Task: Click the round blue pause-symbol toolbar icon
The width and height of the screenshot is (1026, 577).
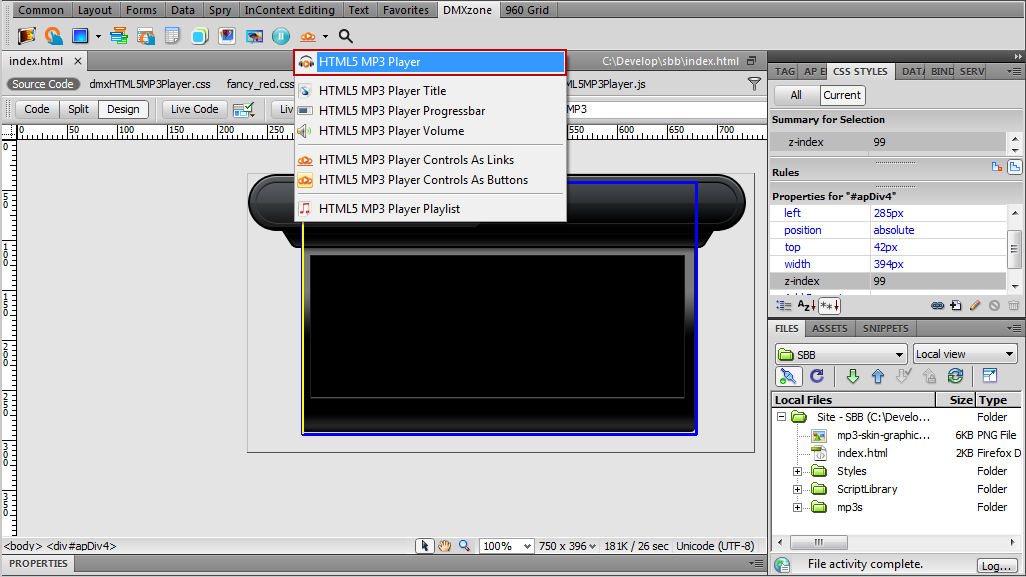Action: (x=281, y=36)
